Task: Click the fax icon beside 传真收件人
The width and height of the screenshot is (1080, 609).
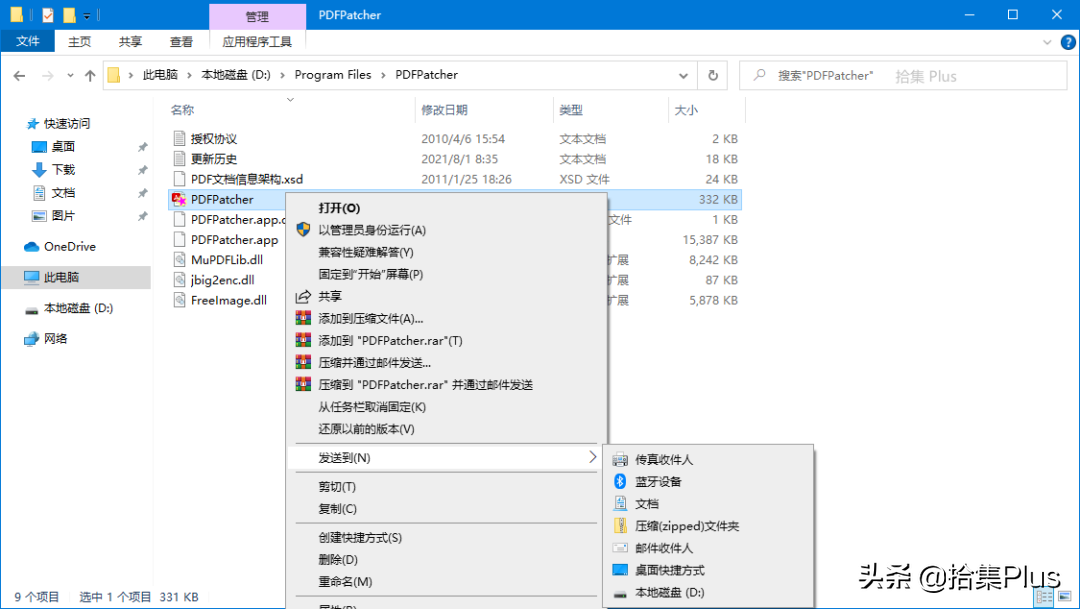Action: coord(620,460)
